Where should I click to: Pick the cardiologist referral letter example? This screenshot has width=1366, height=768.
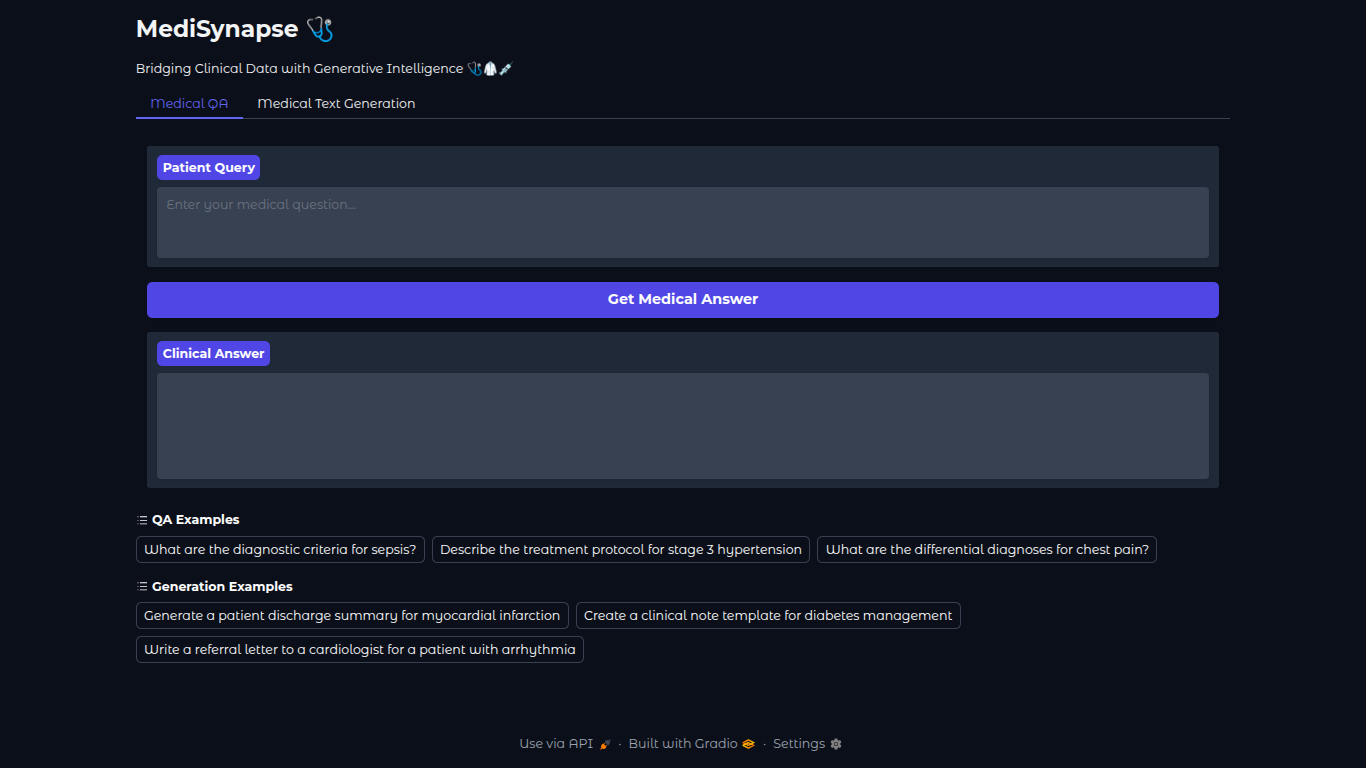pyautogui.click(x=359, y=650)
